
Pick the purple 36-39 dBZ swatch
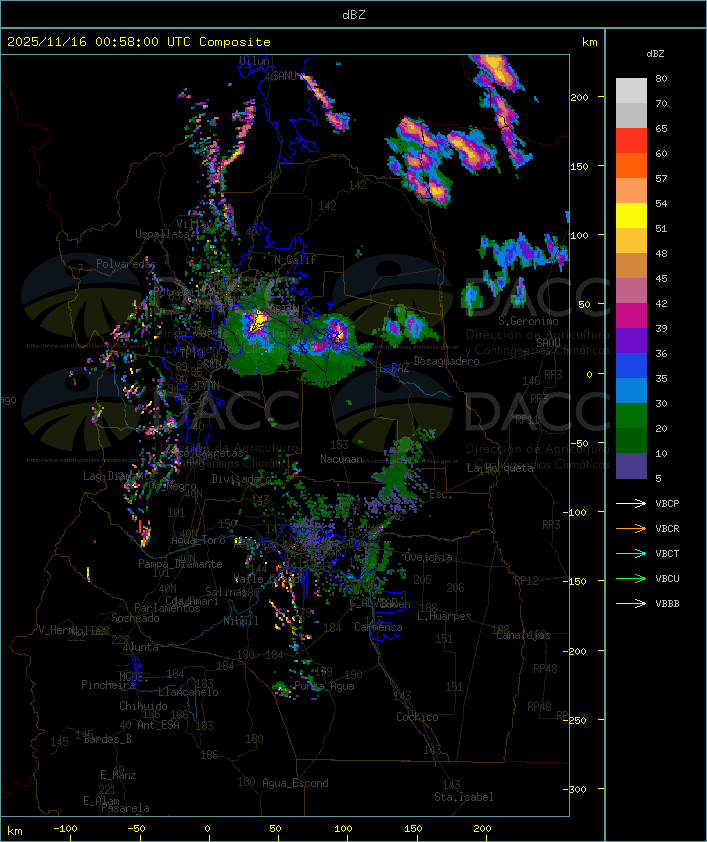pos(631,340)
